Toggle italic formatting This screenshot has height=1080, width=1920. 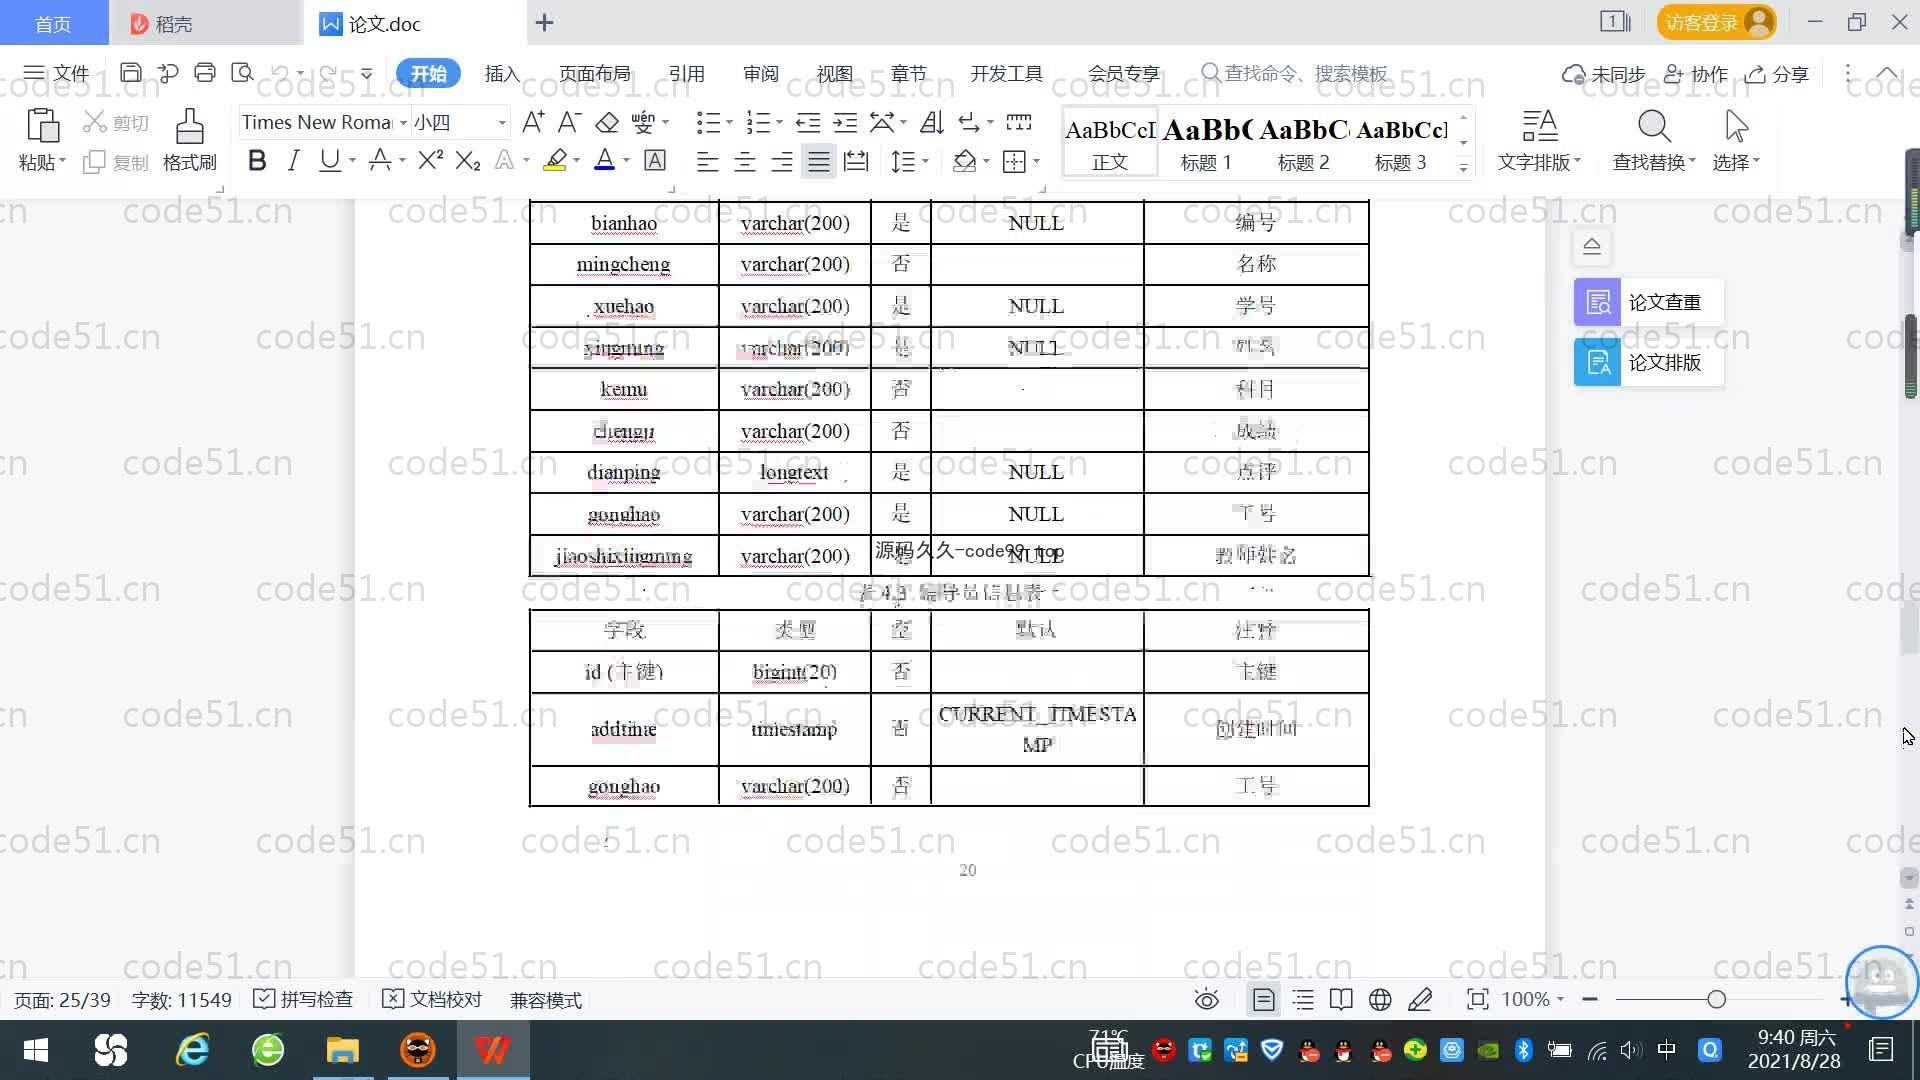coord(293,160)
